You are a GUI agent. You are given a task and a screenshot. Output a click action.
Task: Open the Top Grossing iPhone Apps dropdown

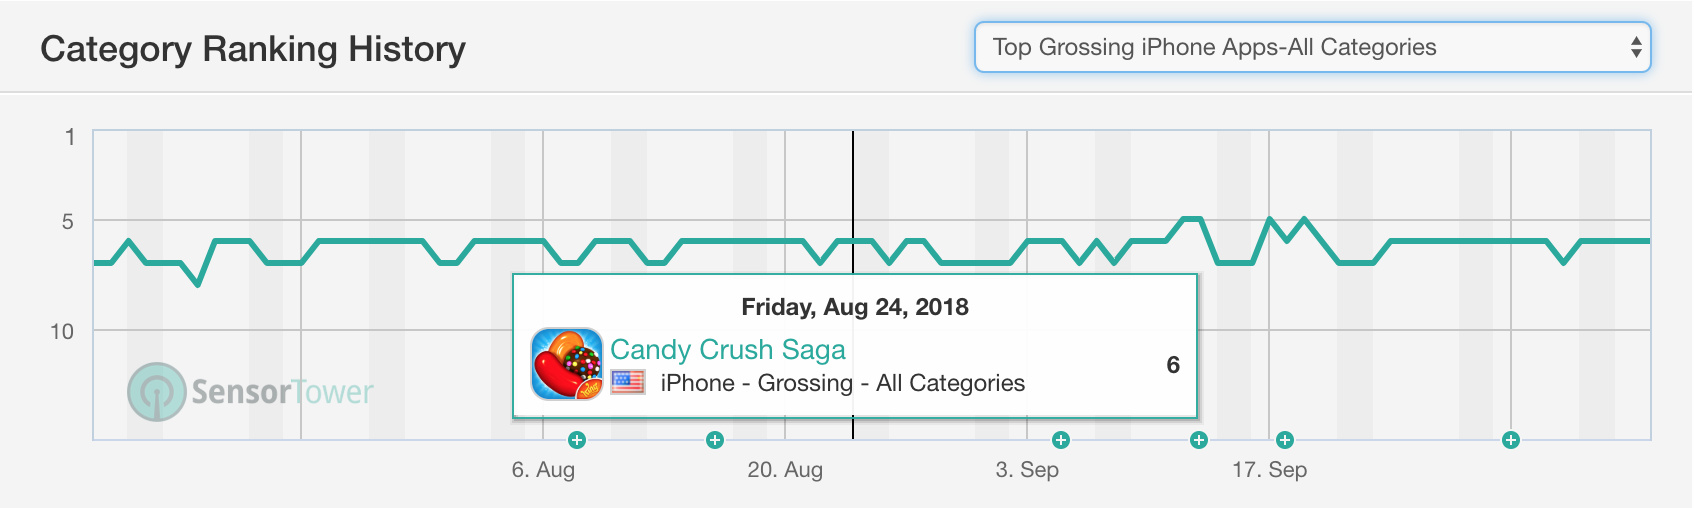[1312, 47]
